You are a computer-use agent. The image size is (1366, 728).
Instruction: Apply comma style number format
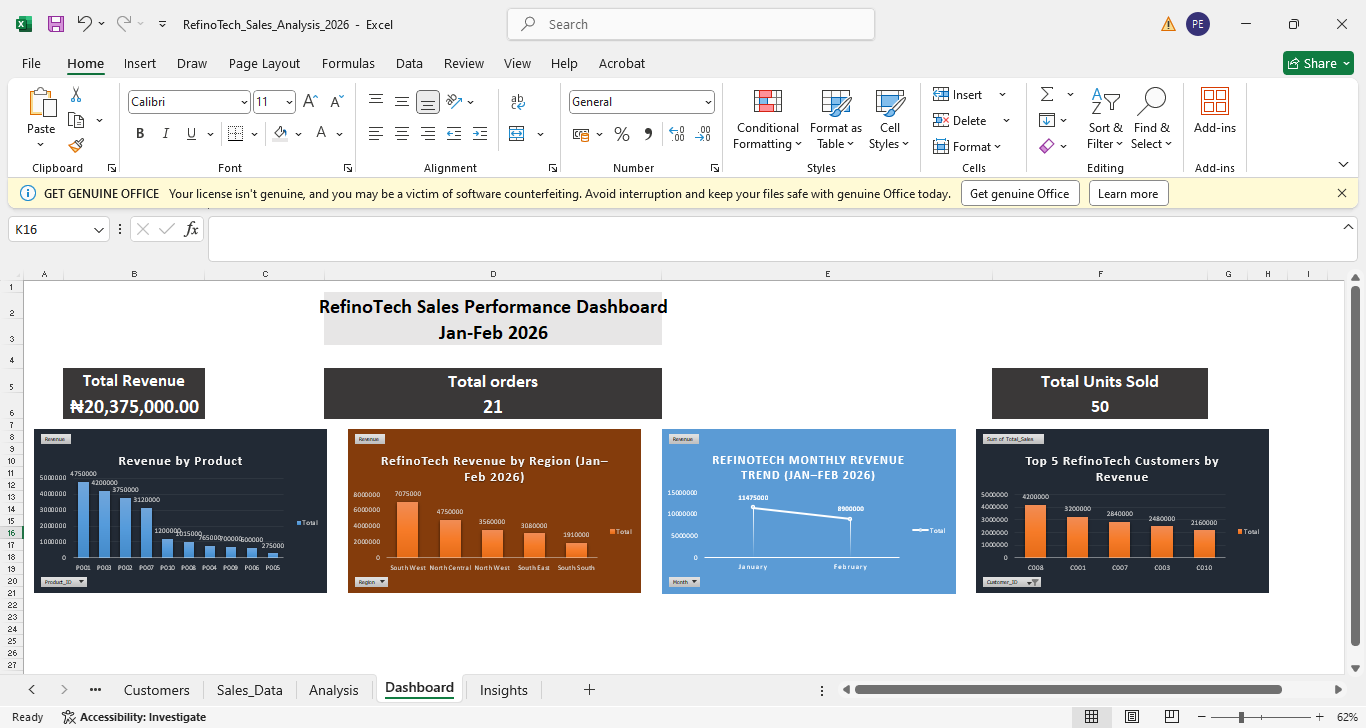click(x=648, y=134)
